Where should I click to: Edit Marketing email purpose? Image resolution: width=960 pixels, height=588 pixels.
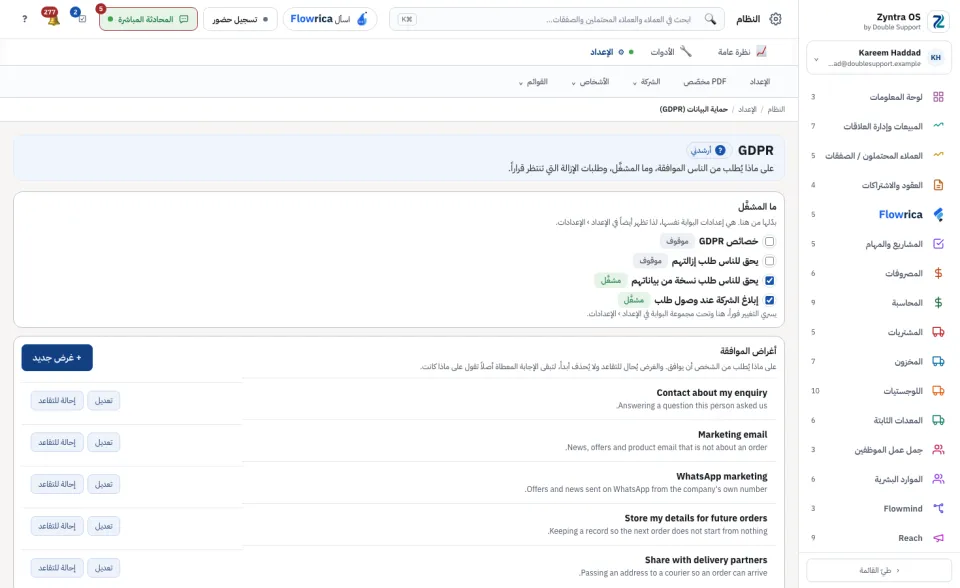(103, 442)
